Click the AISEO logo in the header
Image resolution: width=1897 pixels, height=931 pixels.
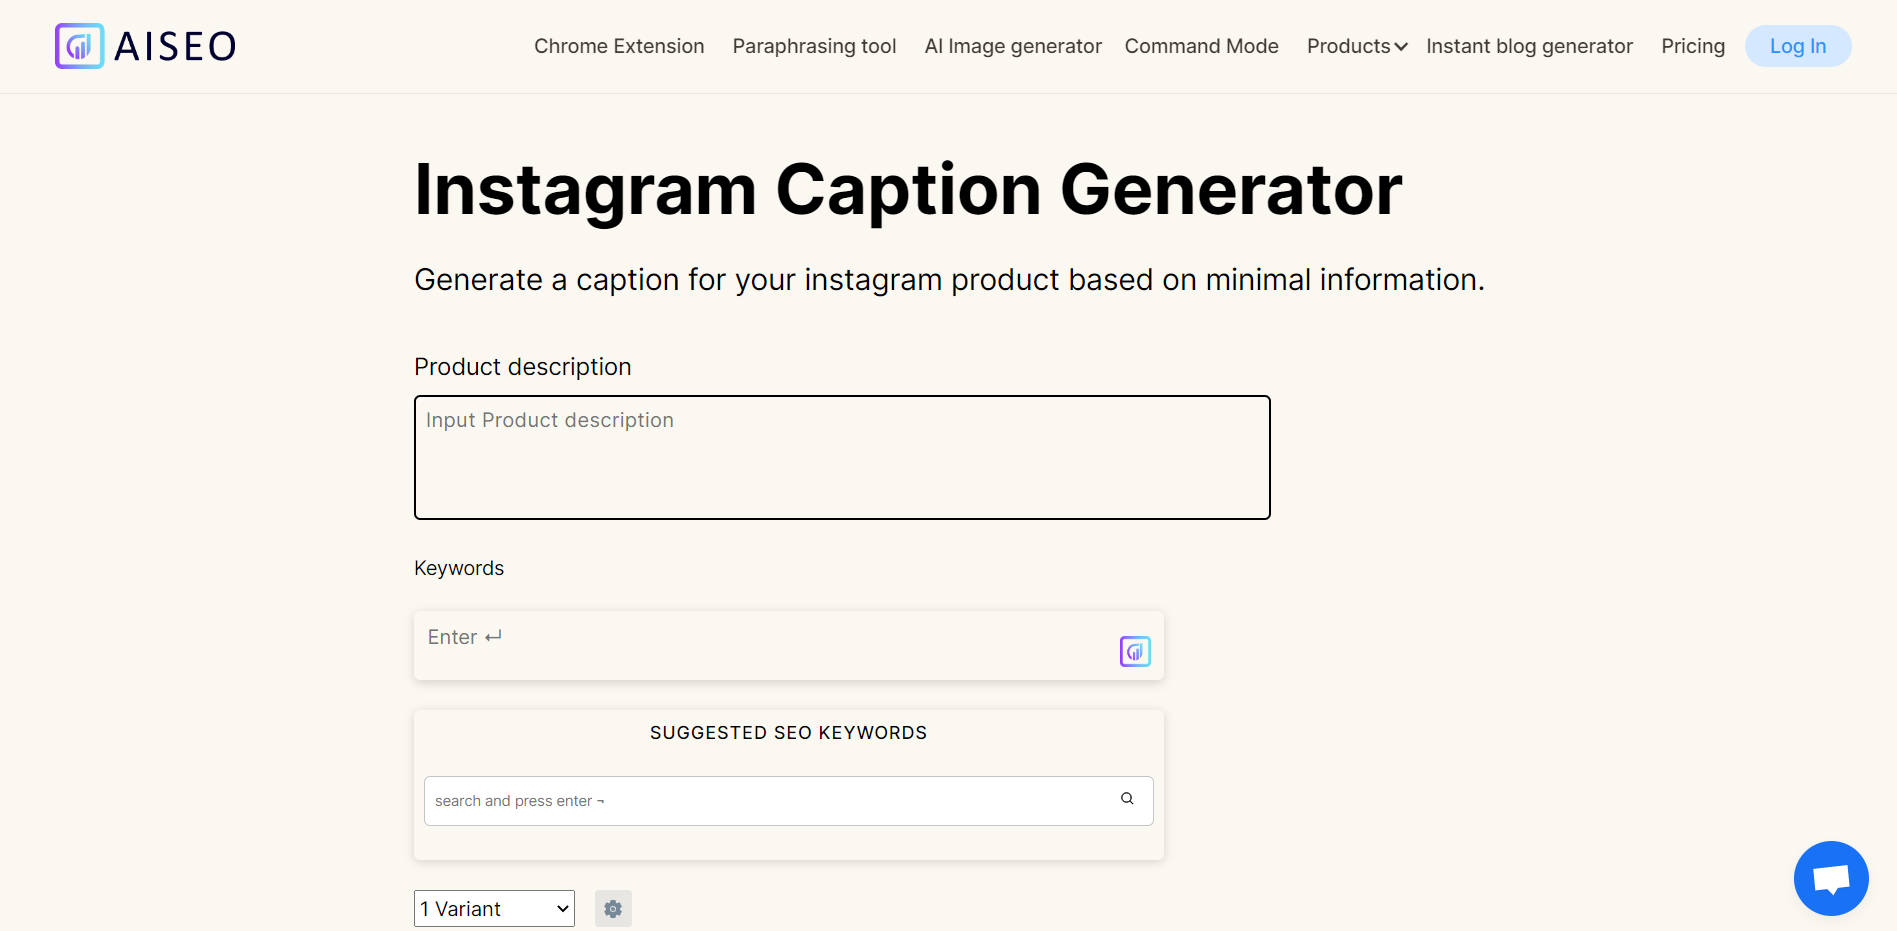144,45
